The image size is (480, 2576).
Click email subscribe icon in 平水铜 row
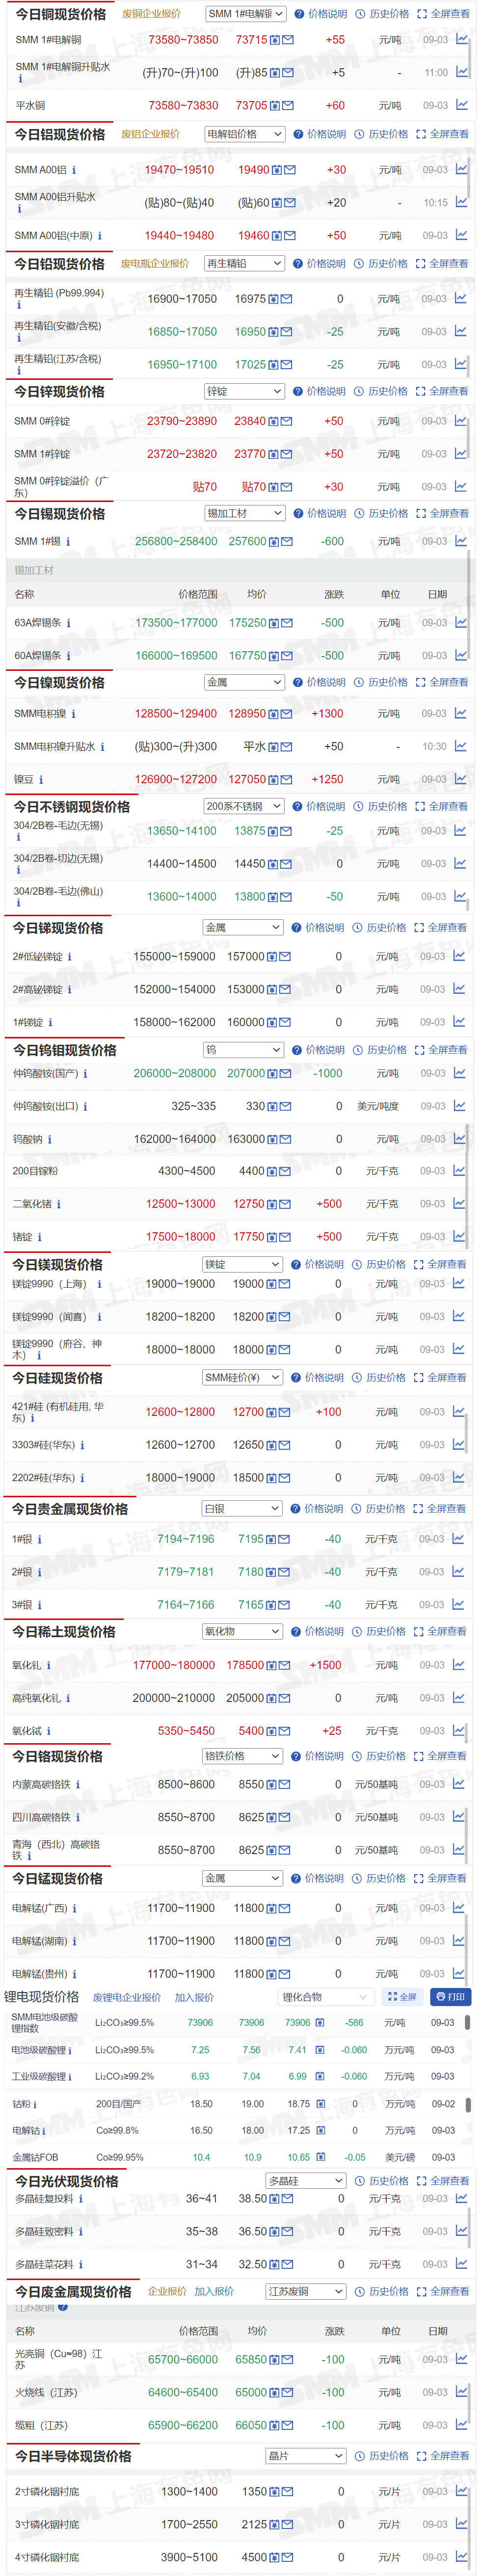[289, 105]
